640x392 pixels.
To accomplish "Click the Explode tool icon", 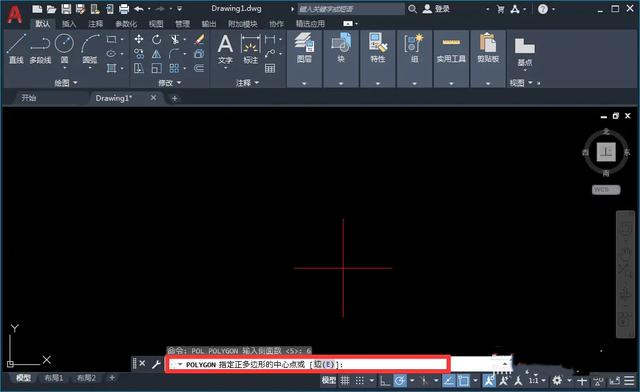I will click(x=199, y=53).
